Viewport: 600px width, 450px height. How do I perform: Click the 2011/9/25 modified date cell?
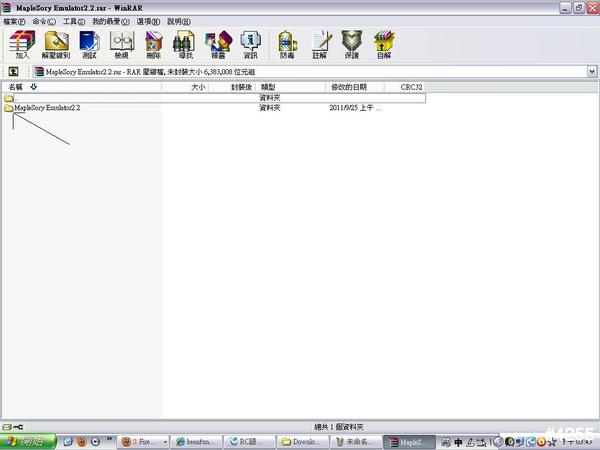point(355,108)
